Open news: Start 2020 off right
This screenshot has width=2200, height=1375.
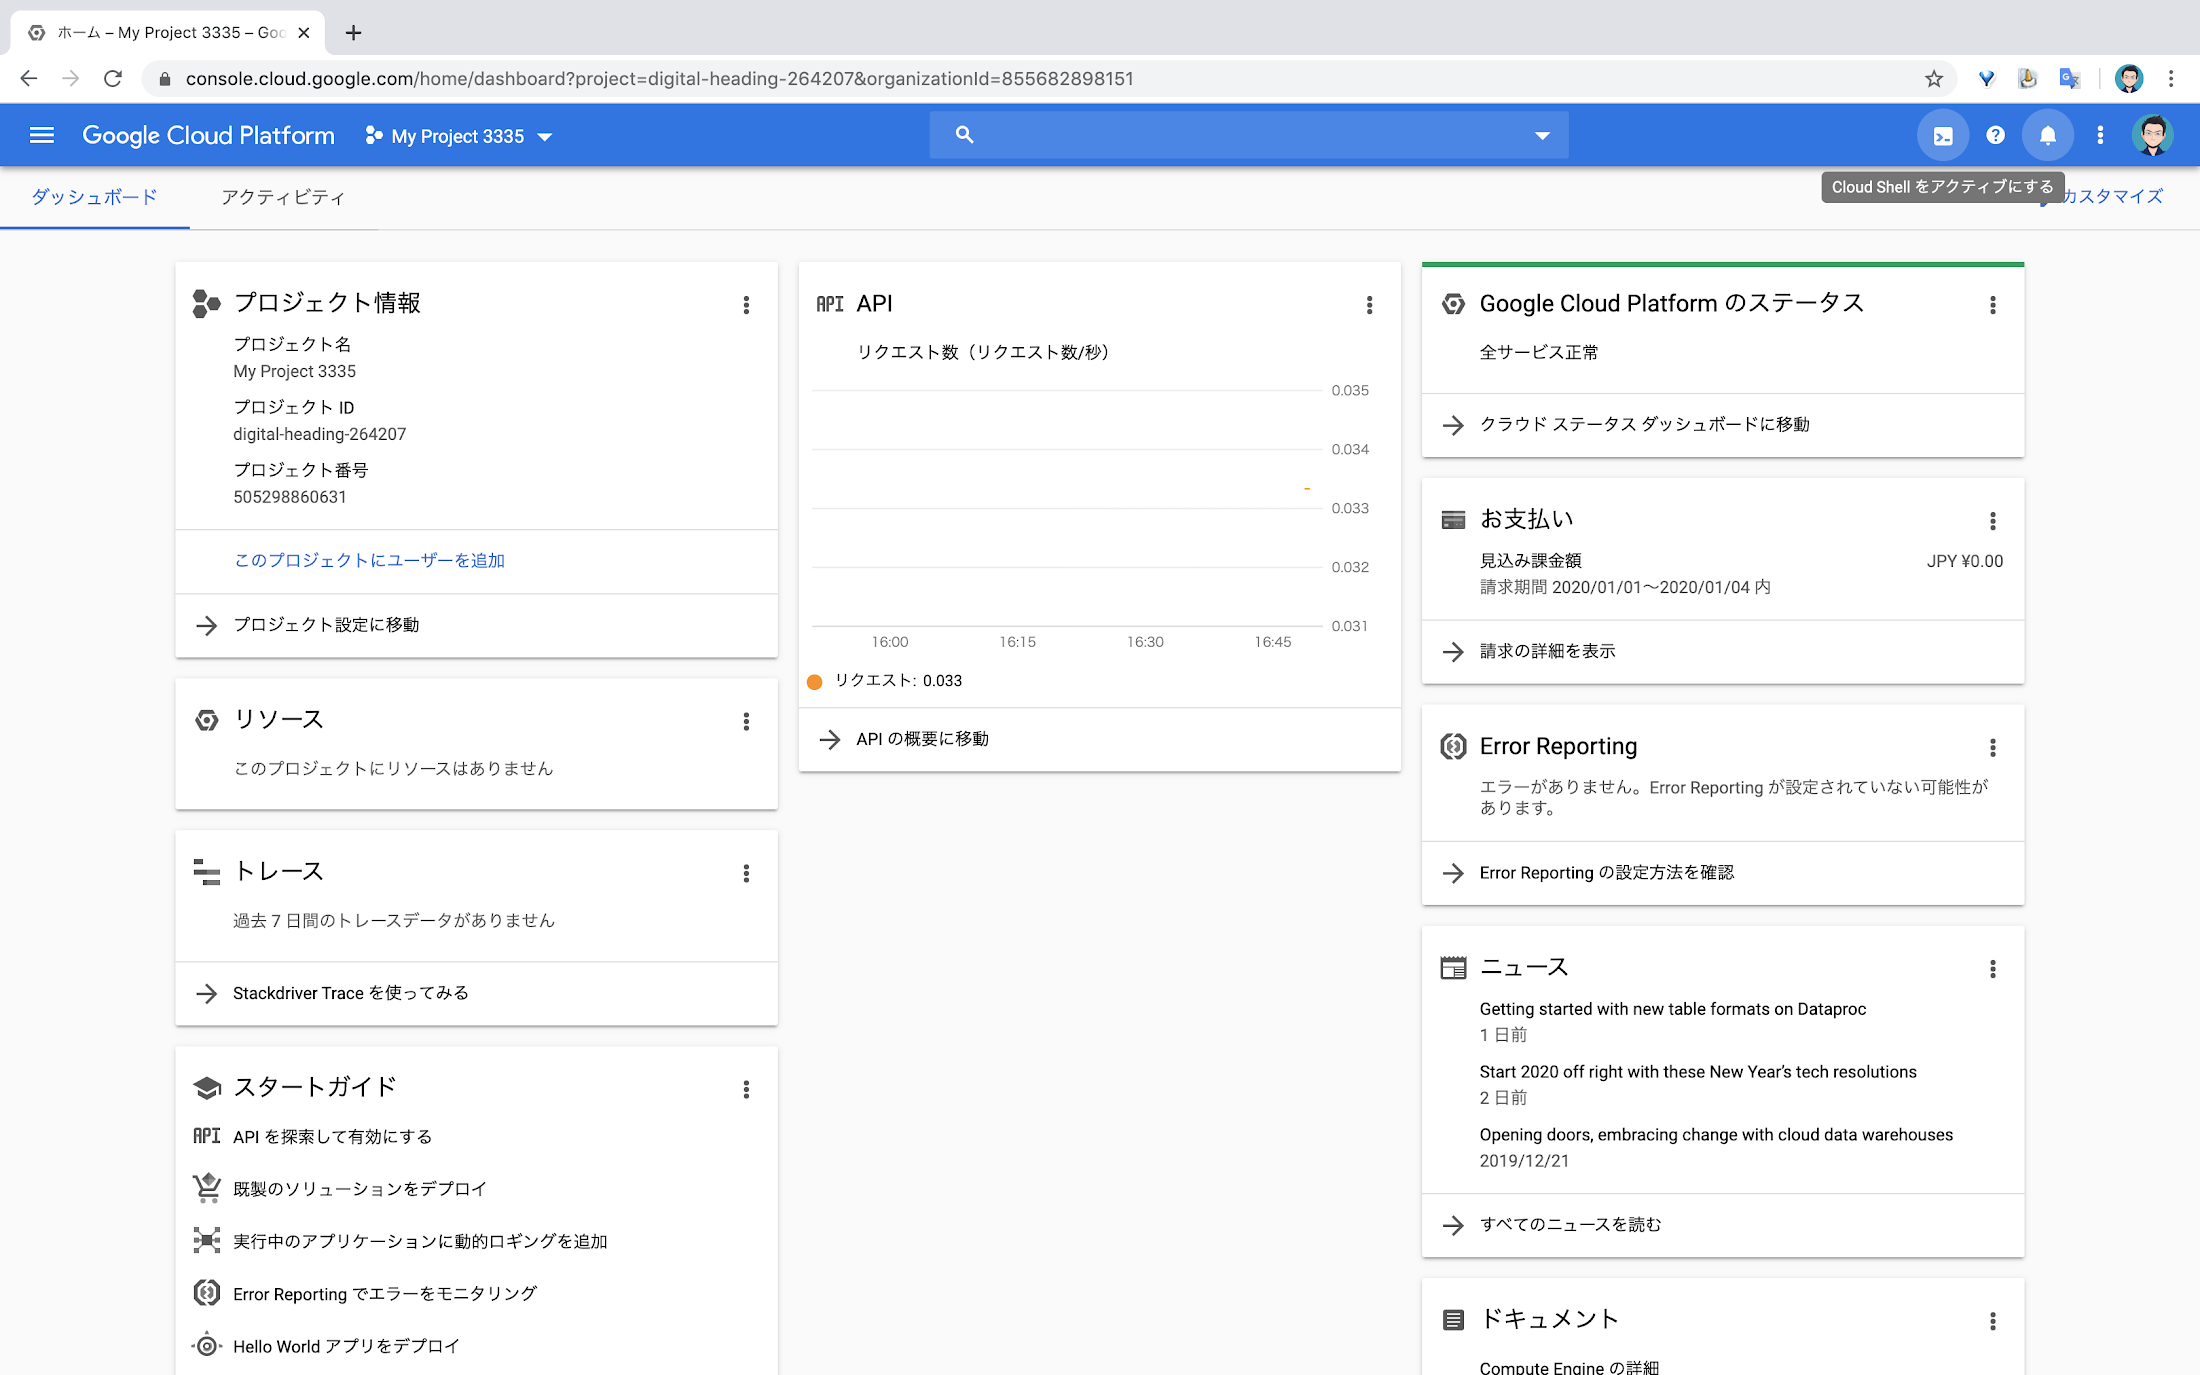tap(1697, 1072)
